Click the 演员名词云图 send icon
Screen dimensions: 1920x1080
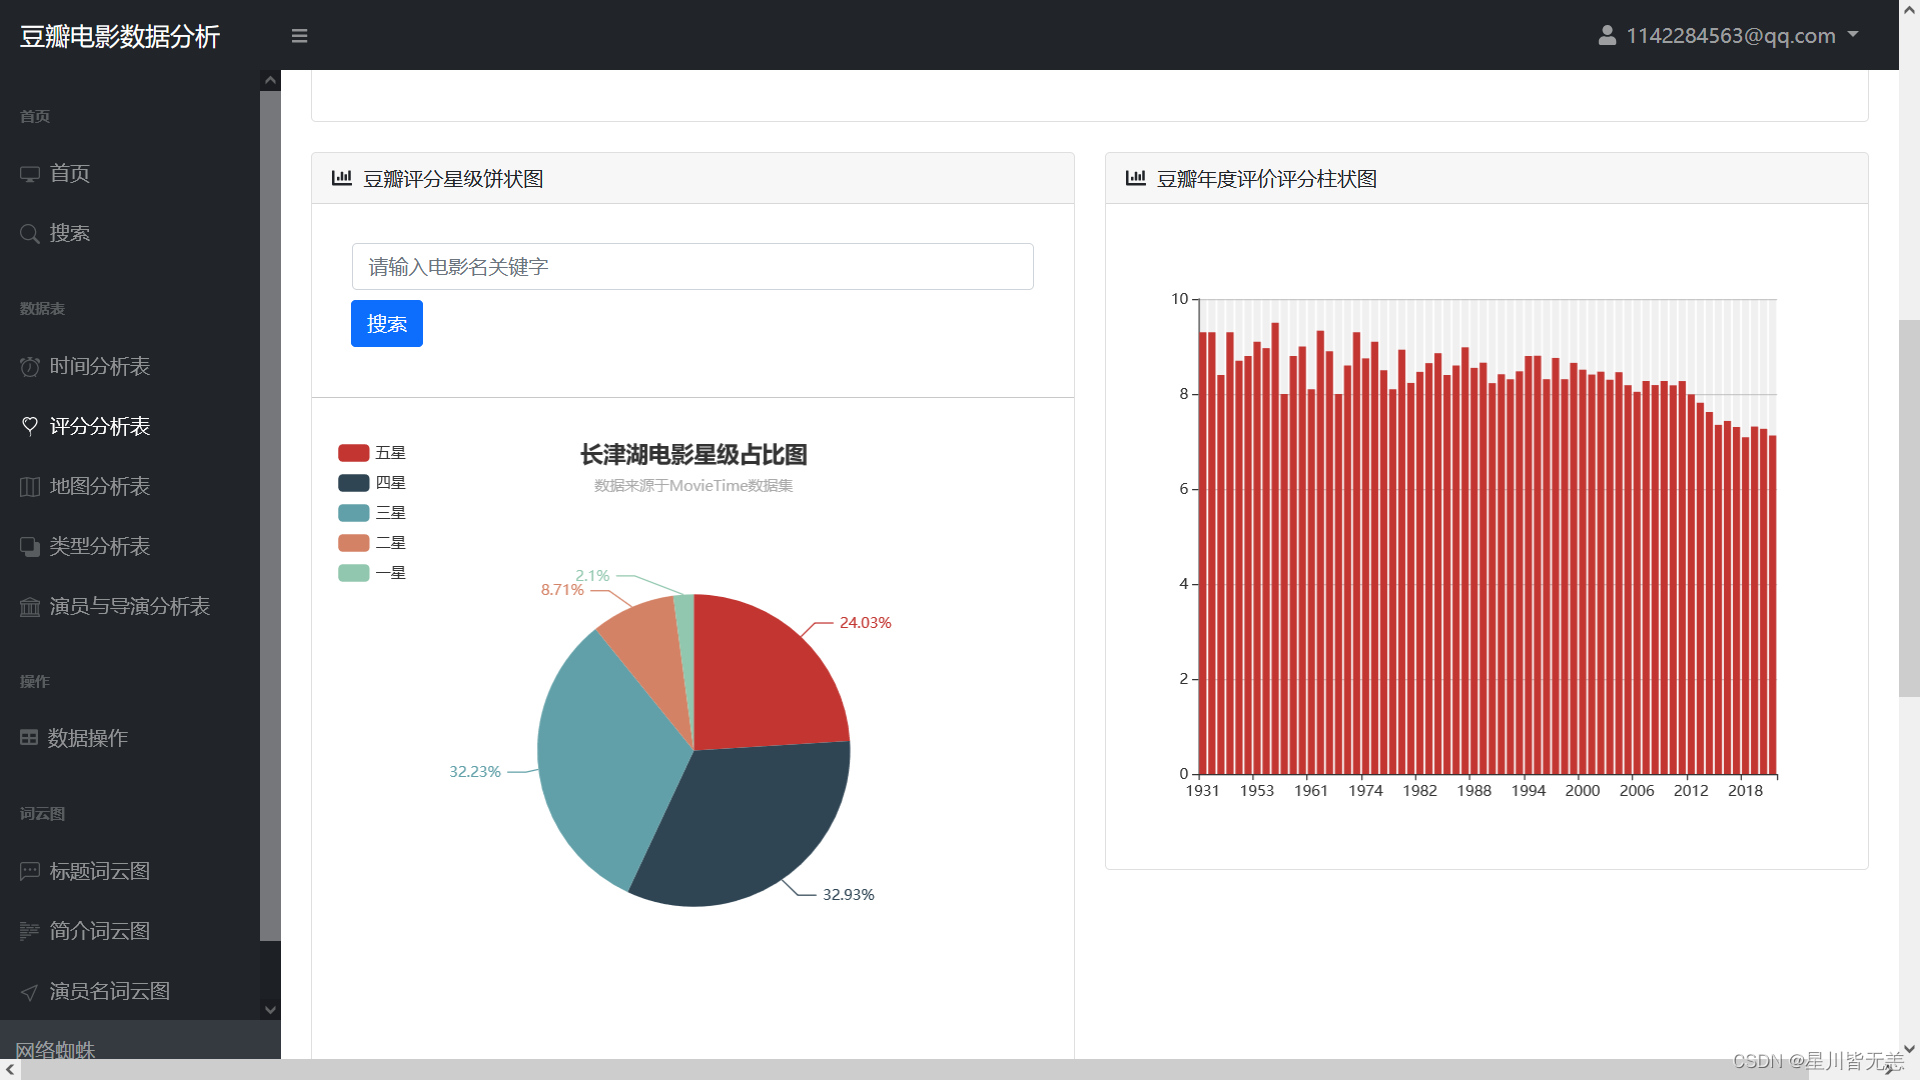point(30,992)
